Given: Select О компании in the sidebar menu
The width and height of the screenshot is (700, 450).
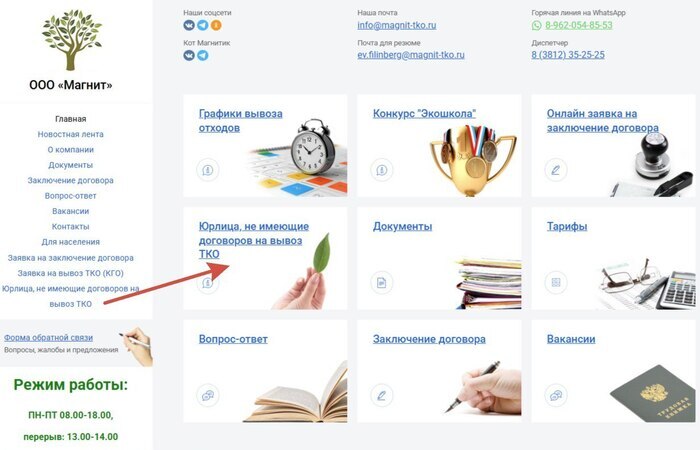Looking at the screenshot, I should (71, 150).
